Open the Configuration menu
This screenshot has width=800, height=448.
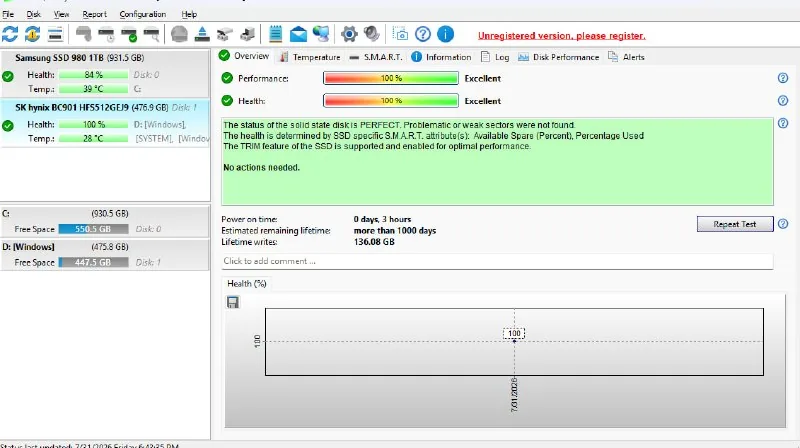142,14
